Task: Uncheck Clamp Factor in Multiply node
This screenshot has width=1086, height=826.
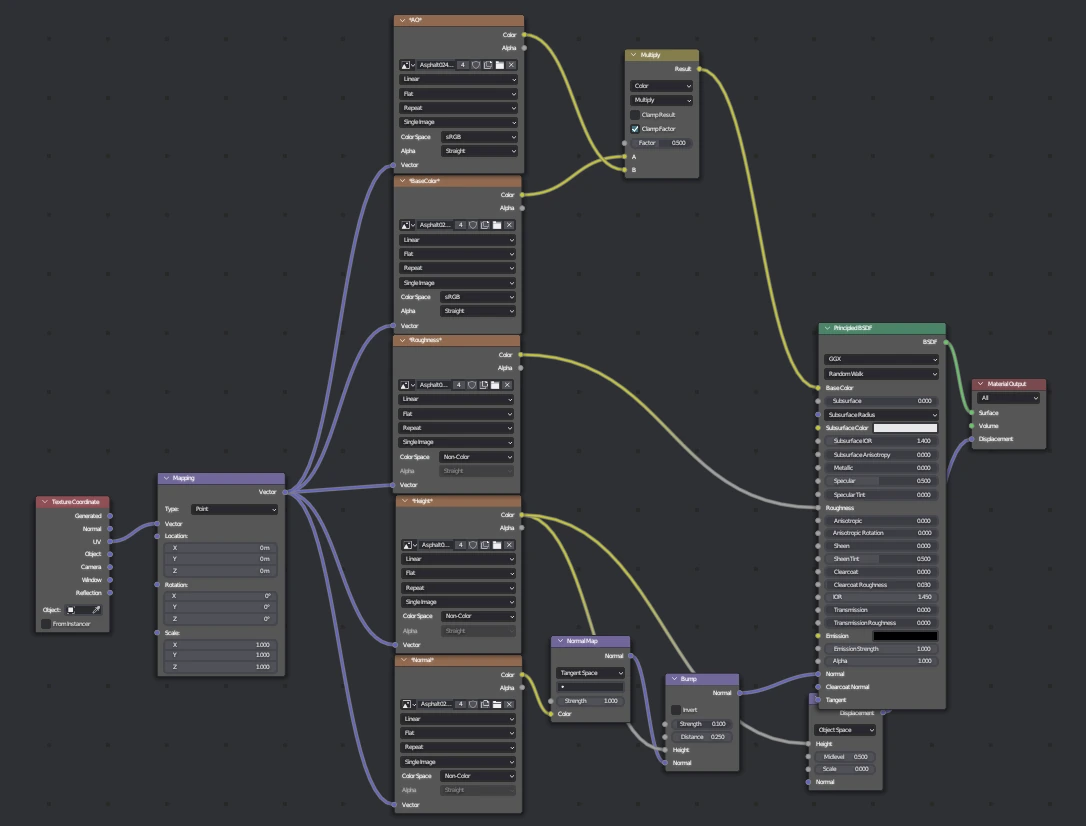Action: (635, 129)
